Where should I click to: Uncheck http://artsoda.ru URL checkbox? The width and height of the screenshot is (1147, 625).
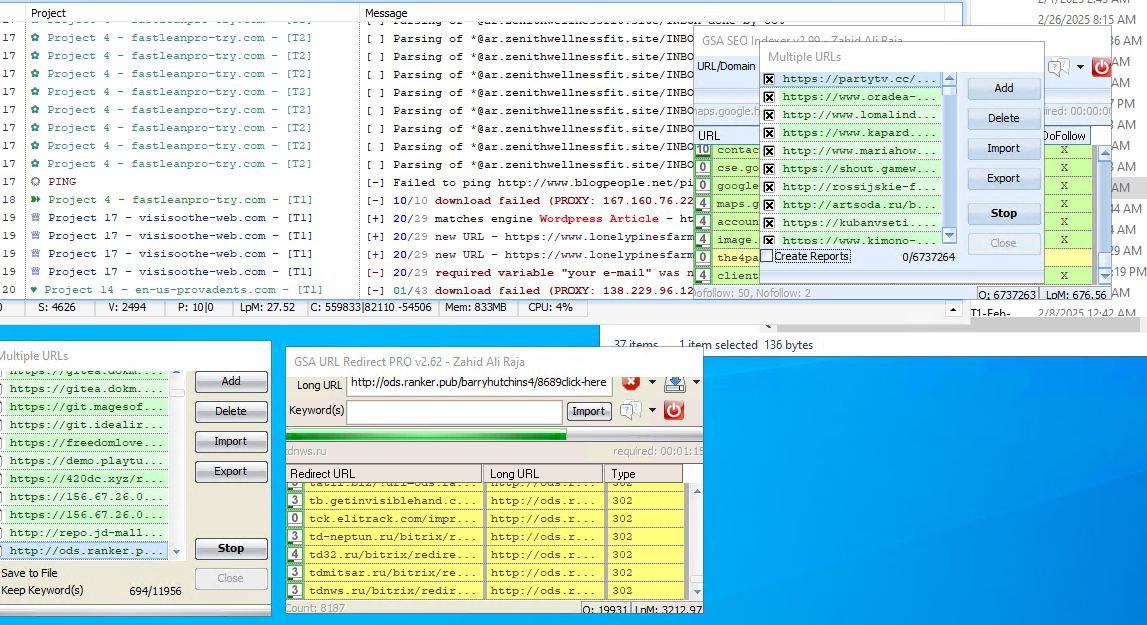[x=769, y=205]
